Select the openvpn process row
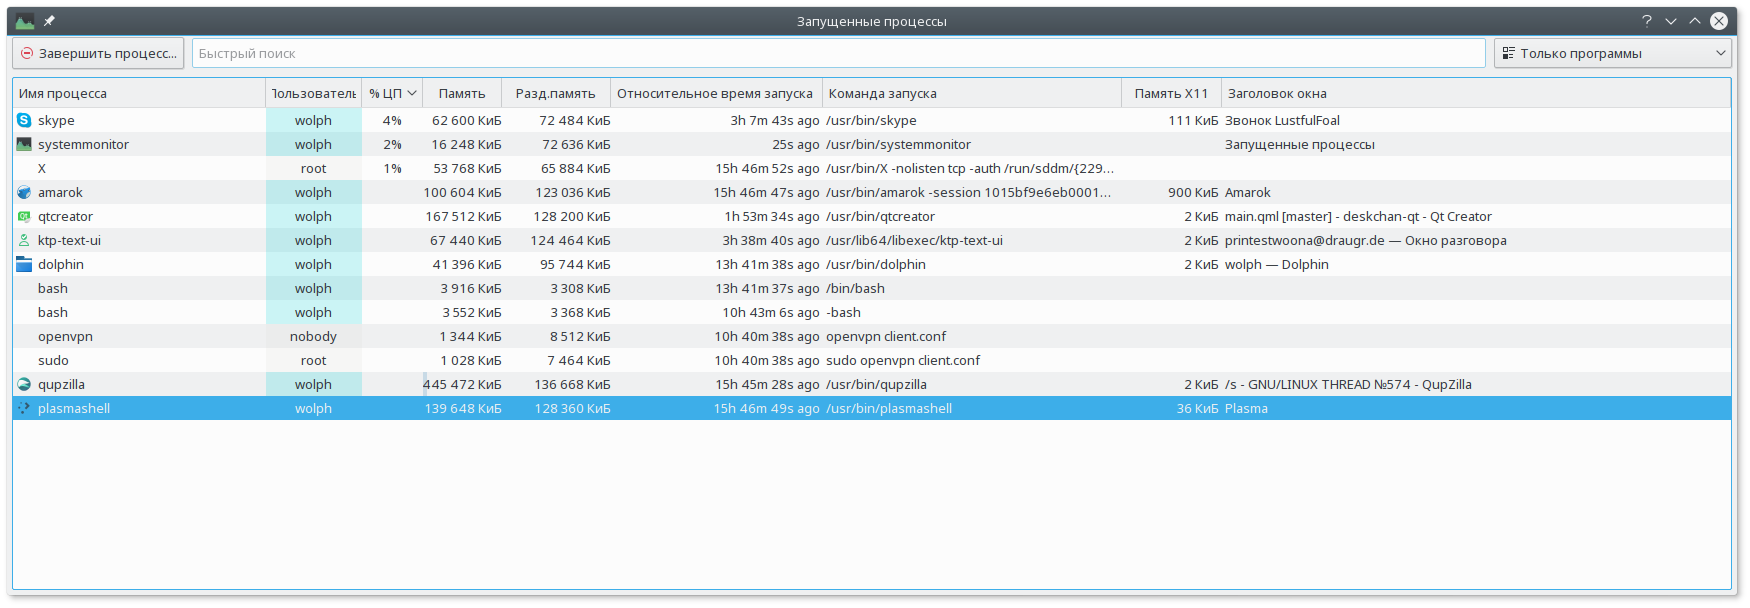 tap(872, 336)
